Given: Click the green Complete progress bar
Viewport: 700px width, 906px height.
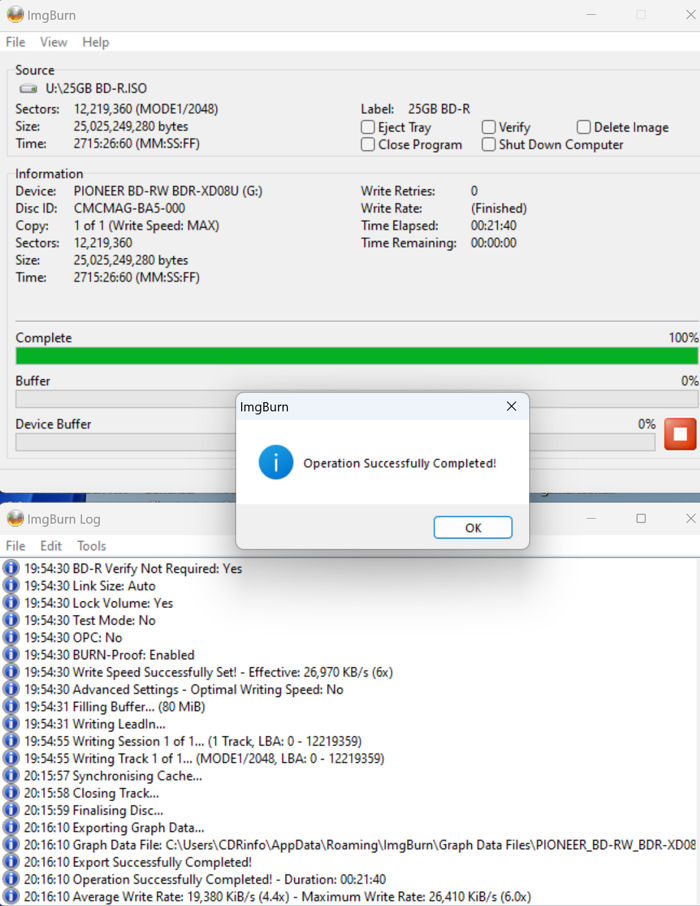Looking at the screenshot, I should pos(357,356).
